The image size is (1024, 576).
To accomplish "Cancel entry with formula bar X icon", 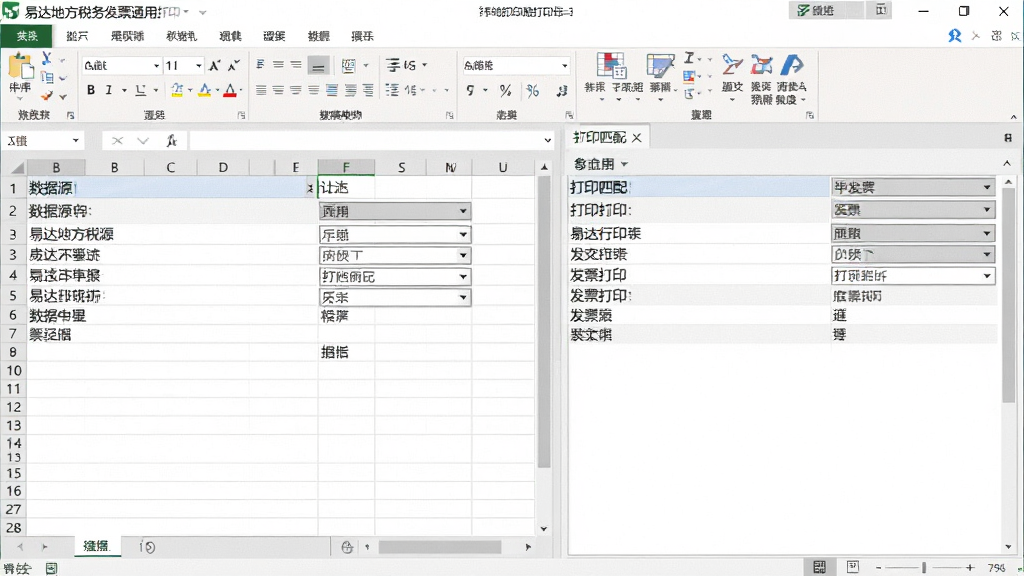I will pos(118,140).
